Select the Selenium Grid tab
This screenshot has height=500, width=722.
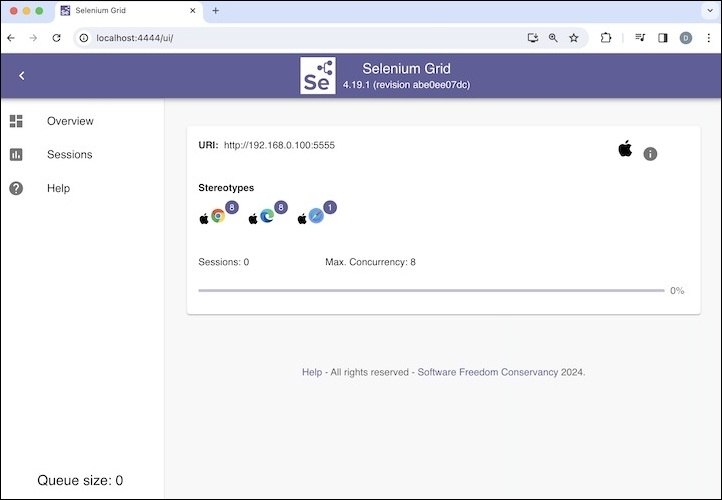tap(129, 11)
